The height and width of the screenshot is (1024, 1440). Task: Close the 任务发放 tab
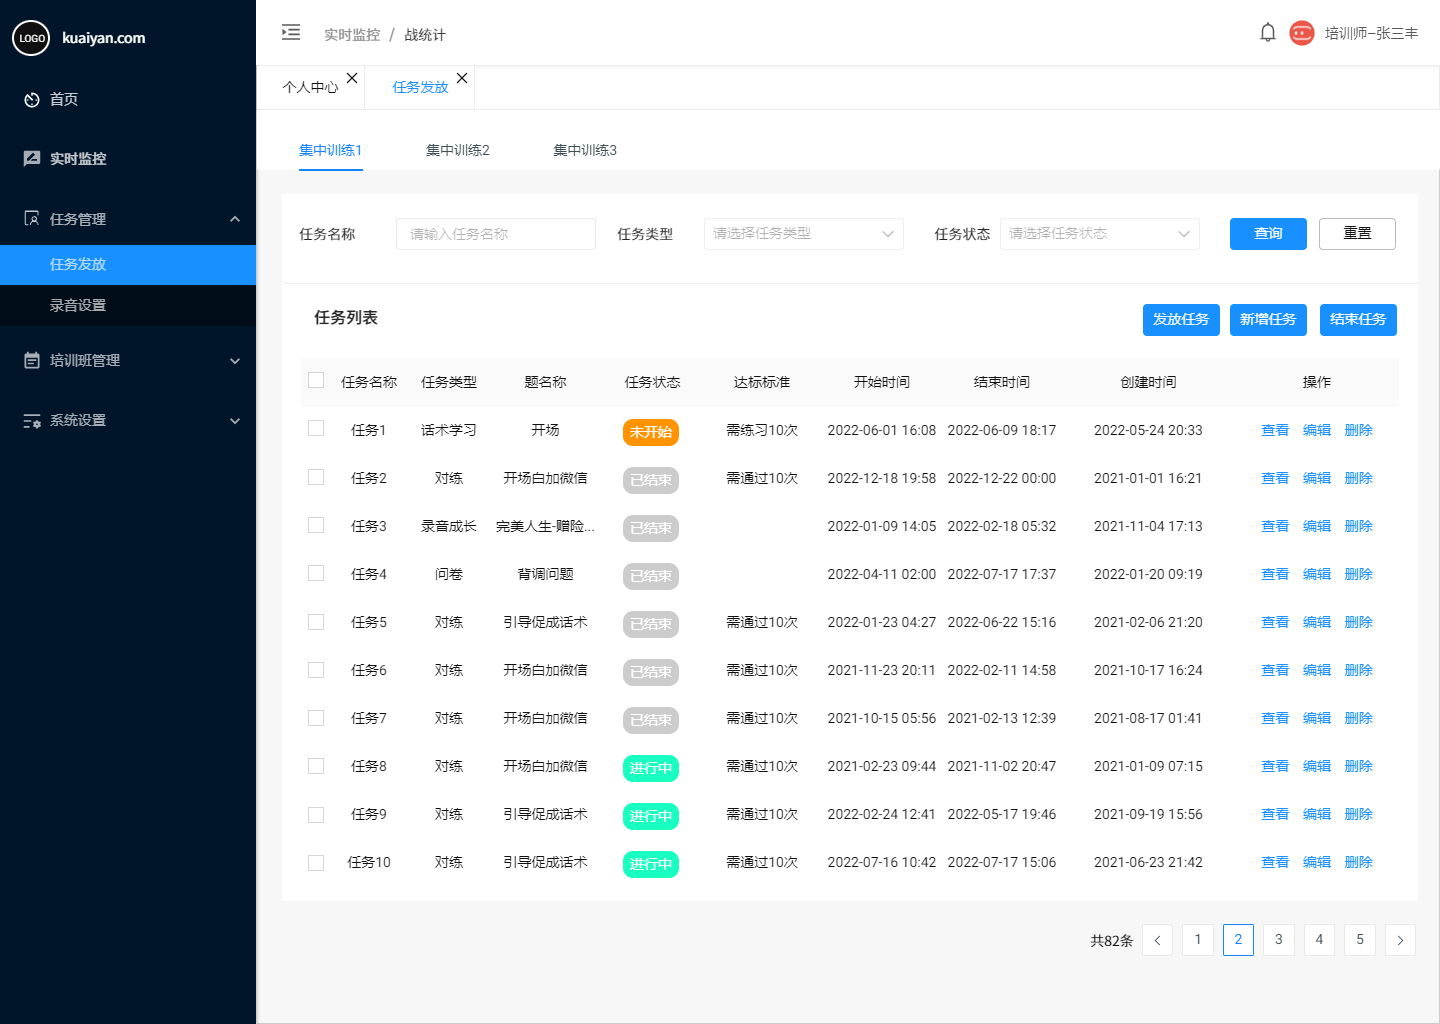(462, 78)
